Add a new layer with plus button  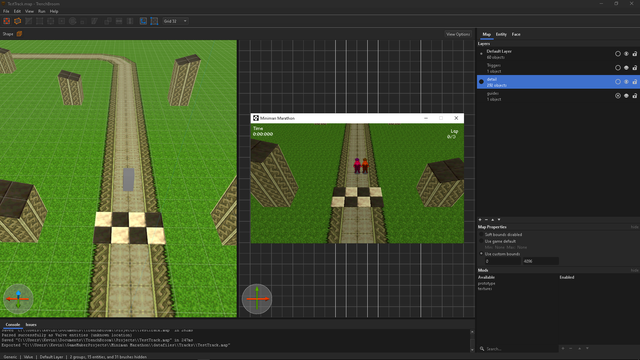pos(480,220)
